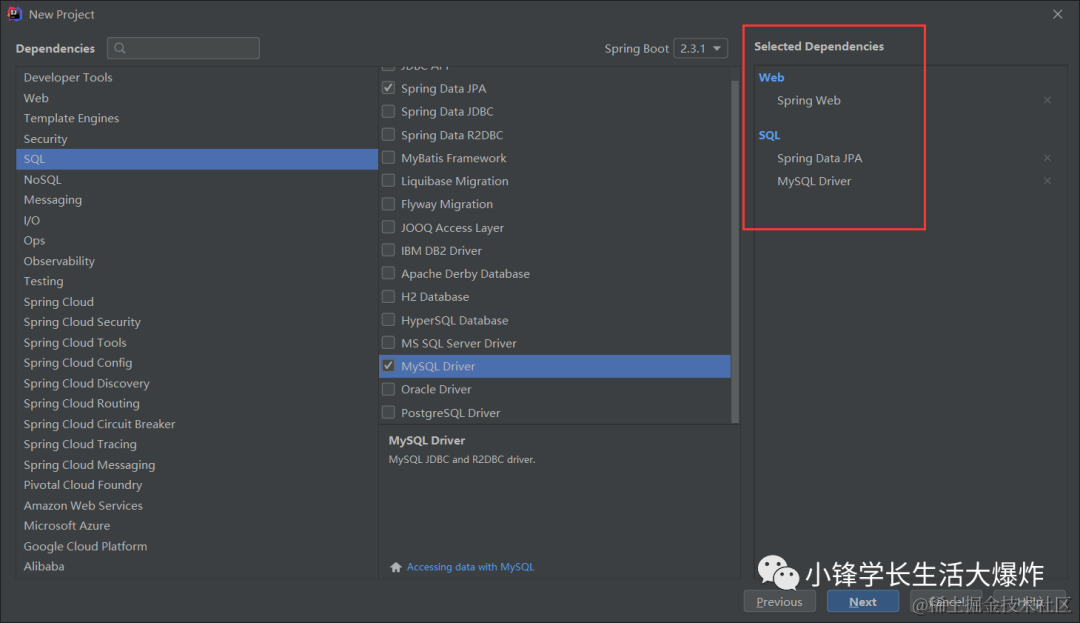This screenshot has height=623, width=1080.
Task: Open Accessing data with MySQL guide link
Action: [470, 567]
